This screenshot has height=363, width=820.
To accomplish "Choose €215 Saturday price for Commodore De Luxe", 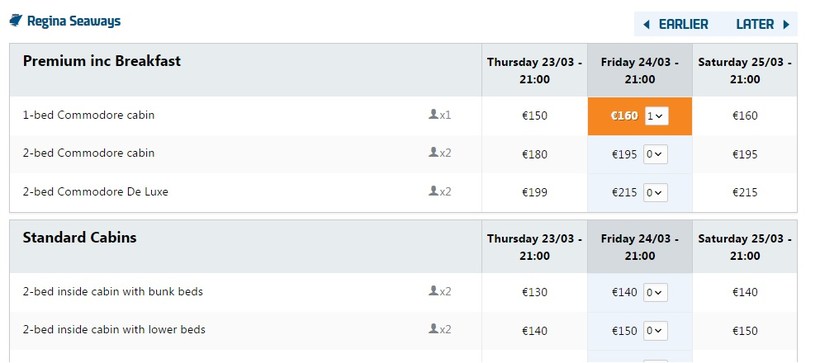I will click(x=745, y=192).
